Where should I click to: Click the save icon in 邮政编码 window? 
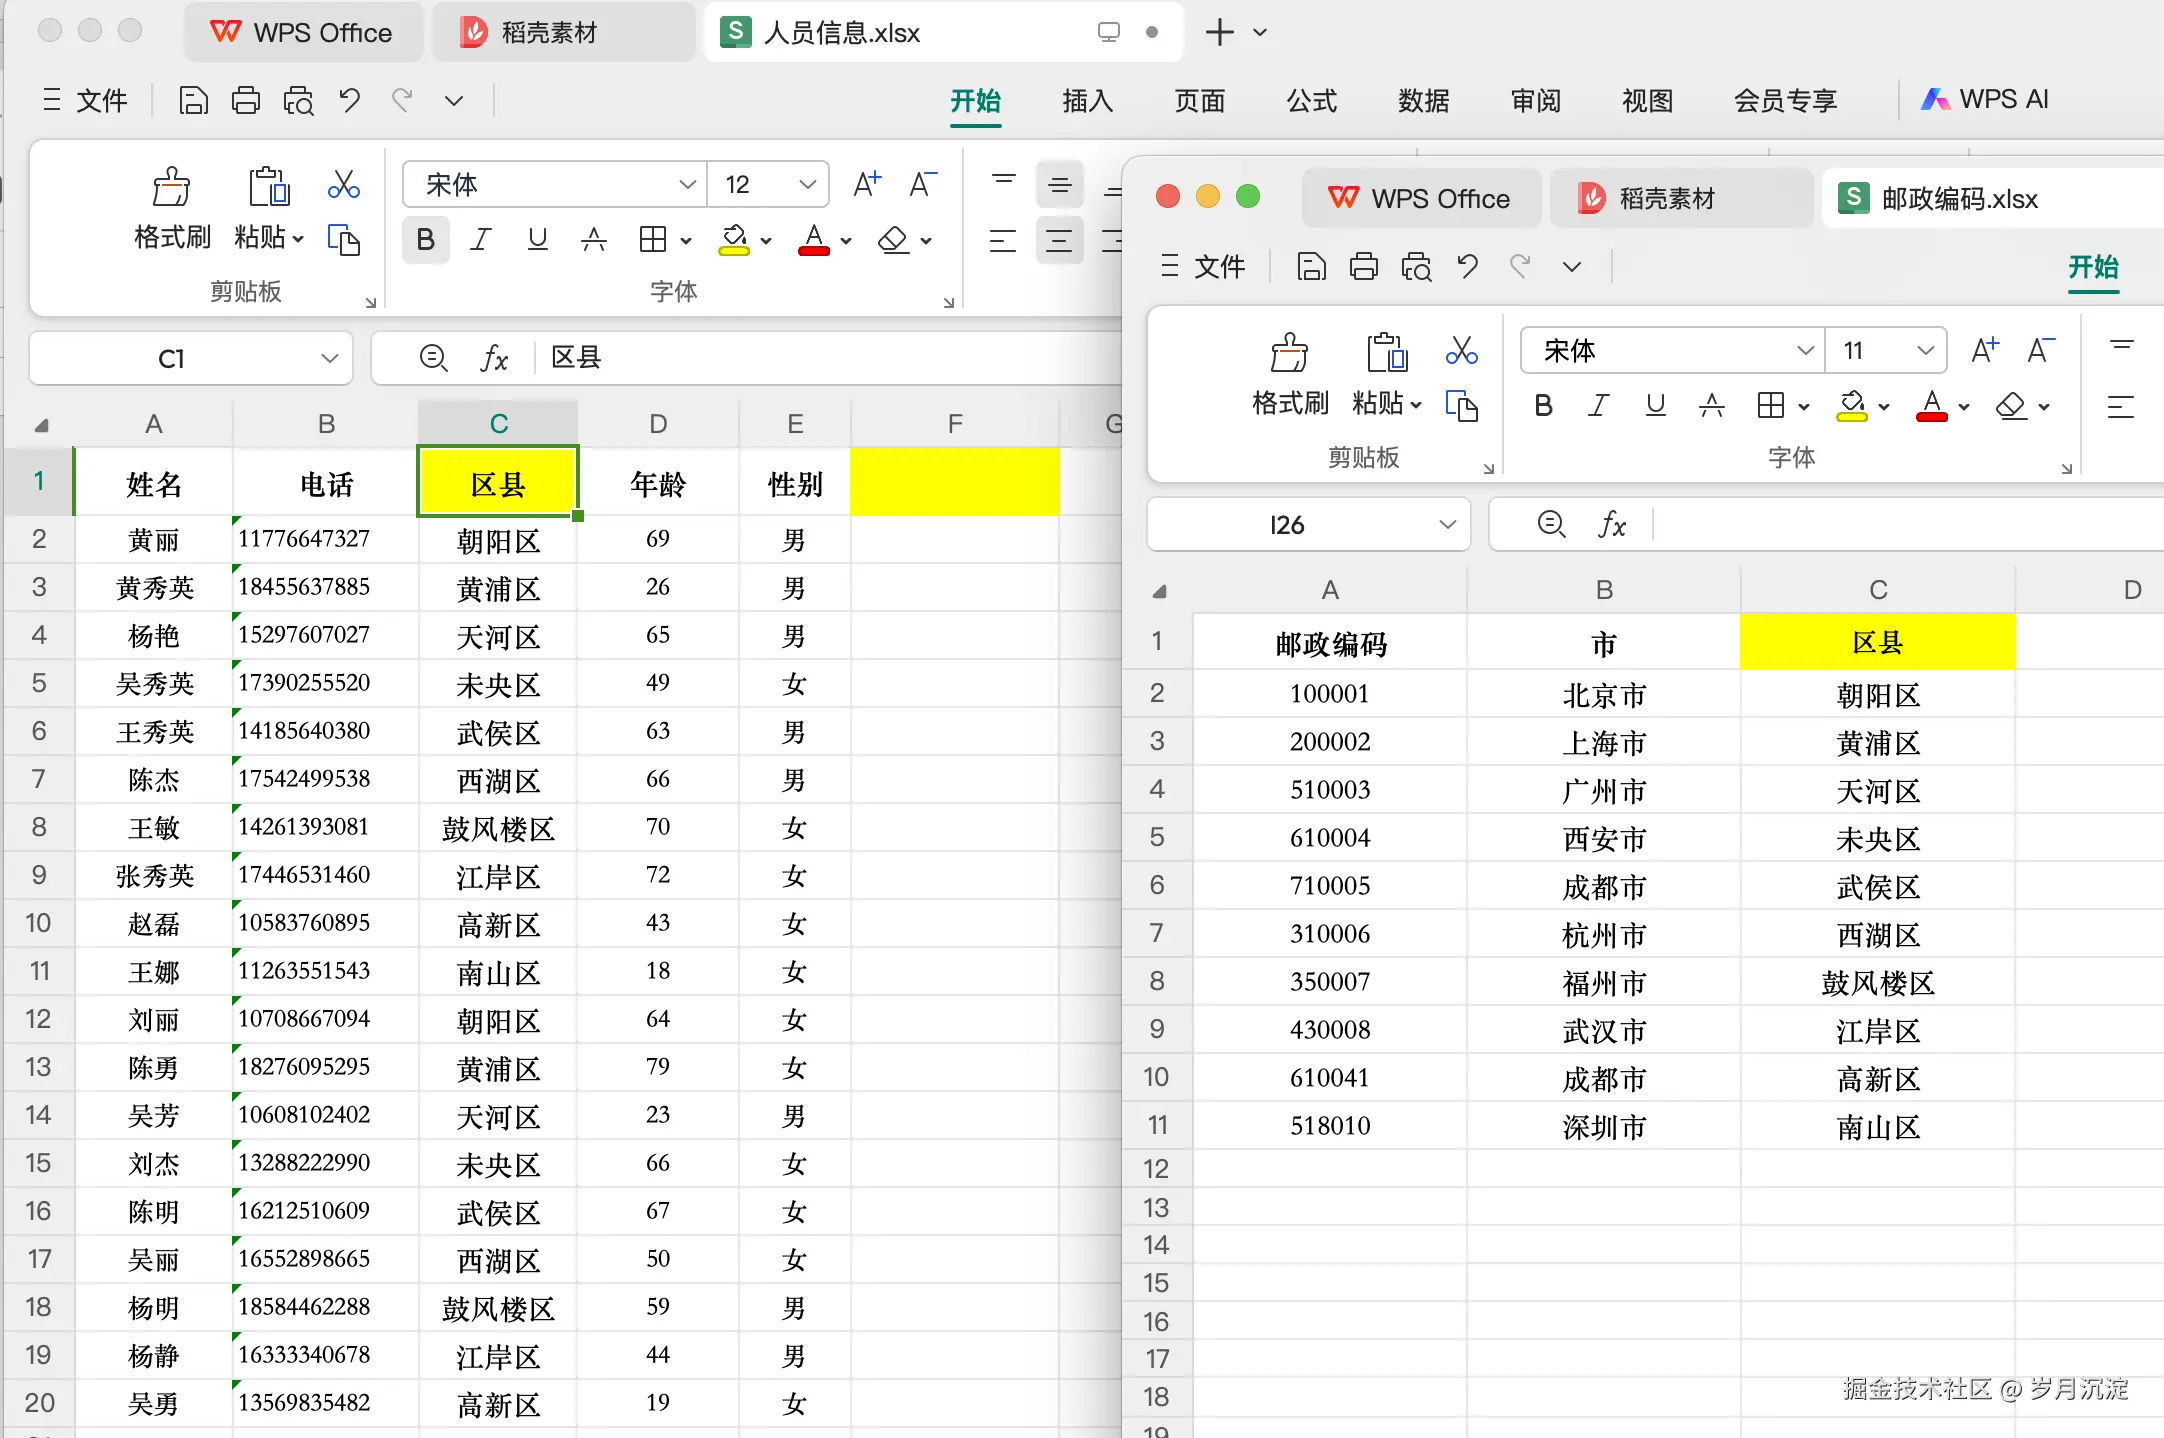1311,266
